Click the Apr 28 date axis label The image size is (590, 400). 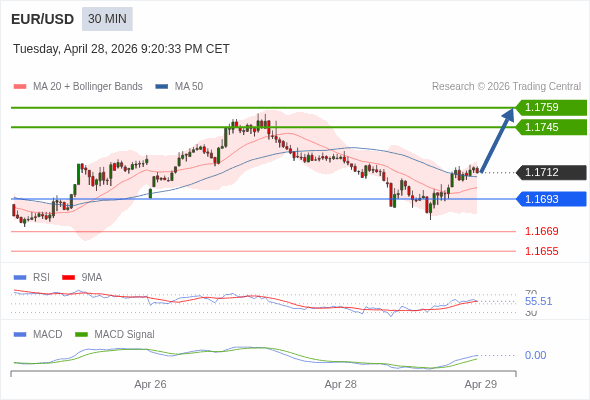pos(341,384)
